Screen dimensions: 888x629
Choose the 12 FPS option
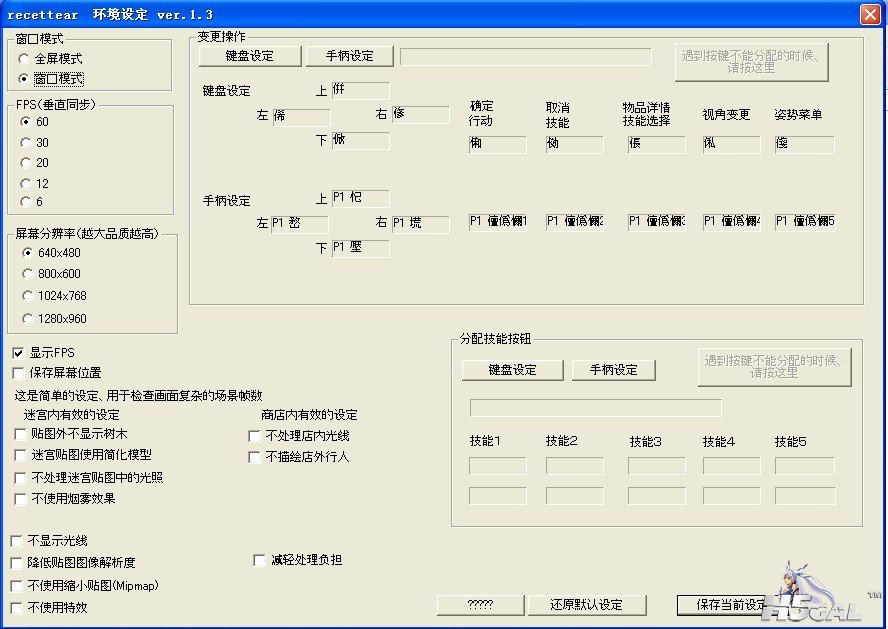tap(26, 183)
